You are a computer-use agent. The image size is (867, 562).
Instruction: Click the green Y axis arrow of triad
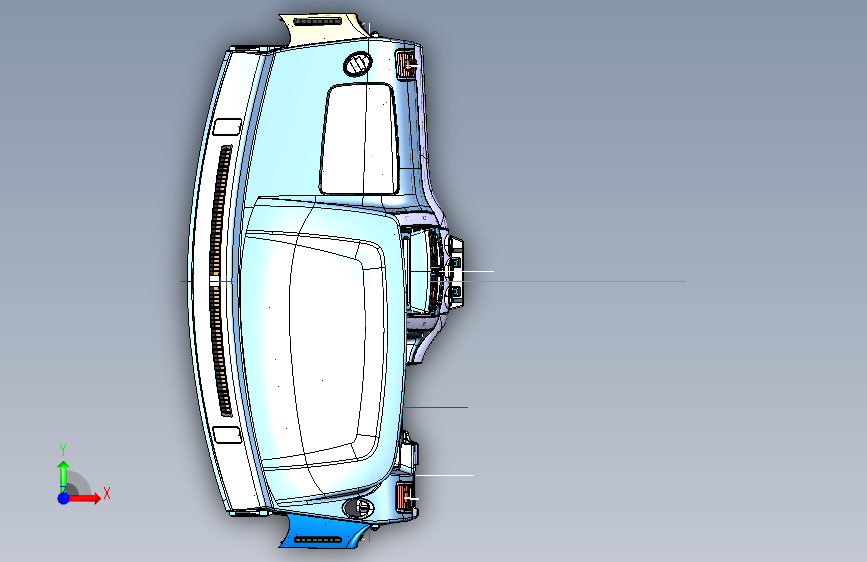[63, 475]
